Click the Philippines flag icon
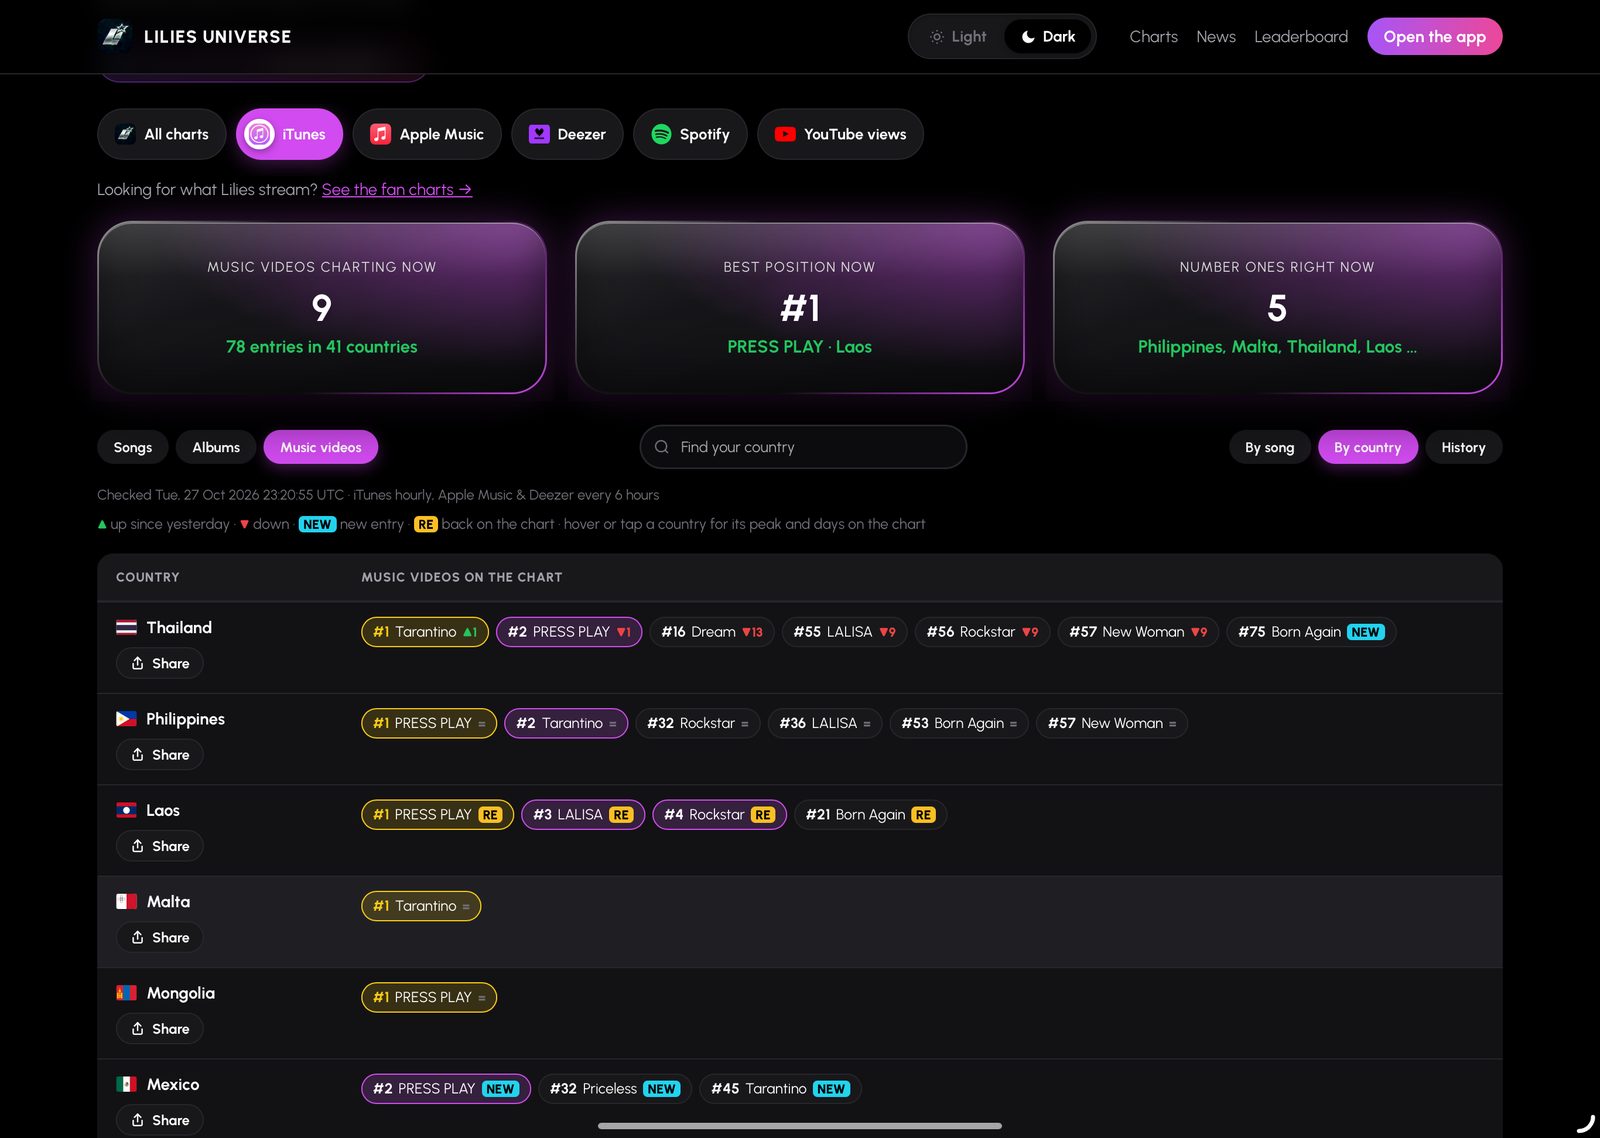 coord(127,719)
